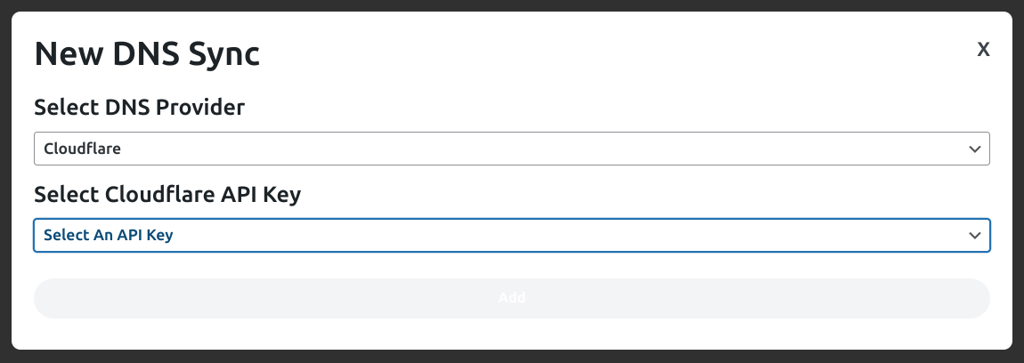Image resolution: width=1024 pixels, height=363 pixels.
Task: Click the disabled Add button
Action: [512, 298]
